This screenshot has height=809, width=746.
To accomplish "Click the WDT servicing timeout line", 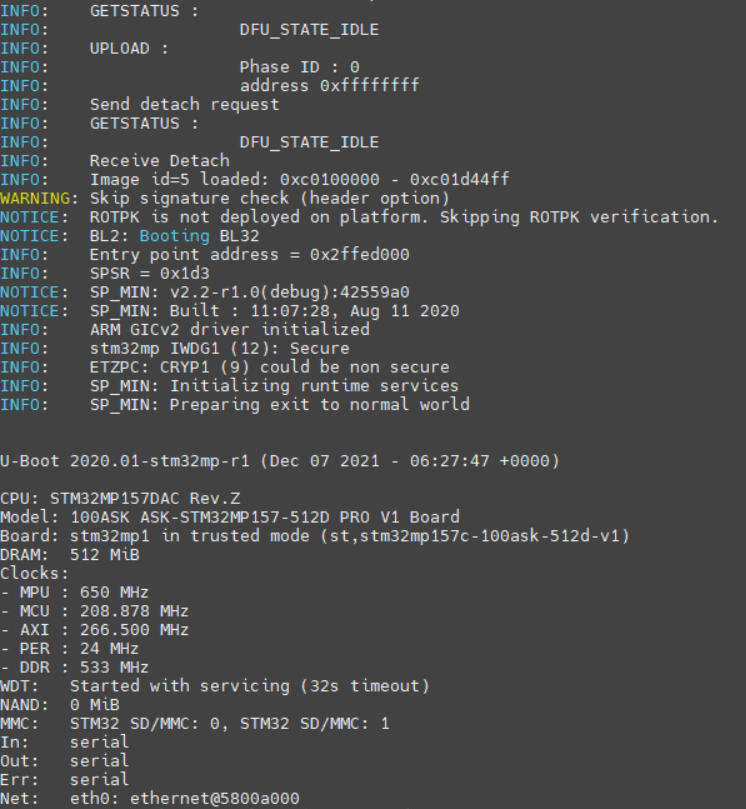I will (214, 686).
